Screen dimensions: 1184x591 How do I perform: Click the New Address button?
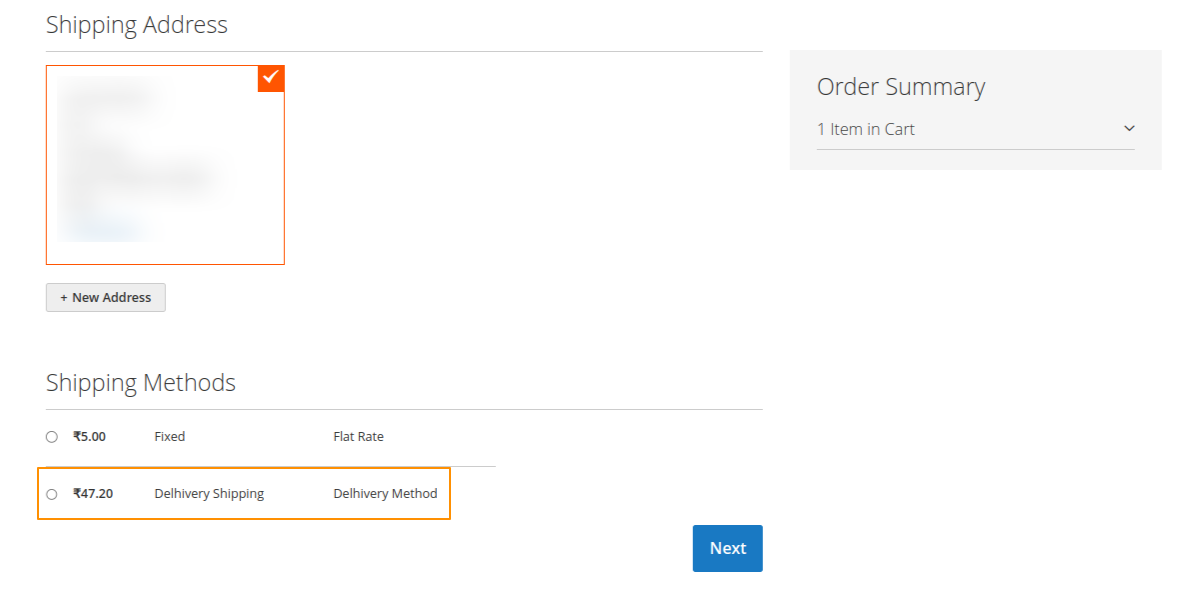coord(105,297)
